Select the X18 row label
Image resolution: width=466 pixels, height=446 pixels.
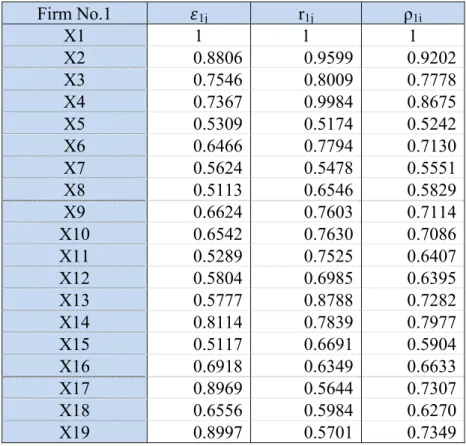[x=74, y=410]
